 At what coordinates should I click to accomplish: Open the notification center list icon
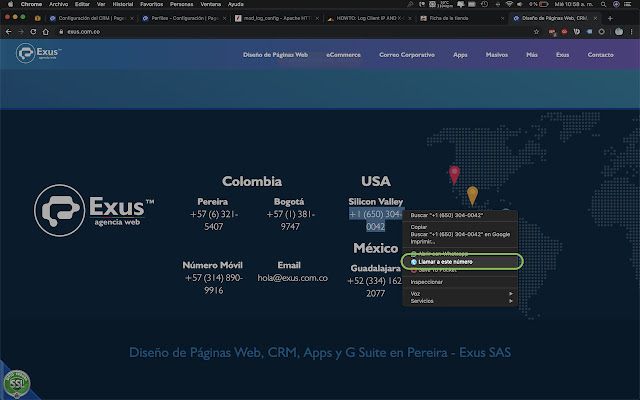tap(628, 4)
